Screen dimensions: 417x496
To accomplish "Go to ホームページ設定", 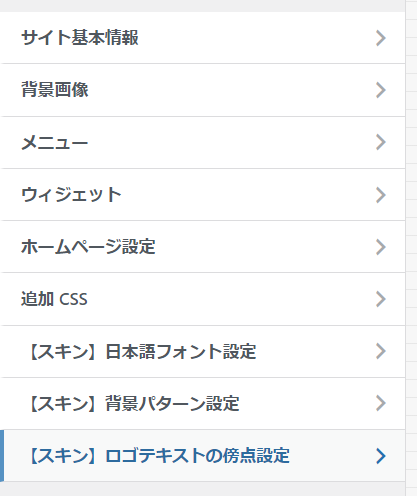I will [202, 247].
